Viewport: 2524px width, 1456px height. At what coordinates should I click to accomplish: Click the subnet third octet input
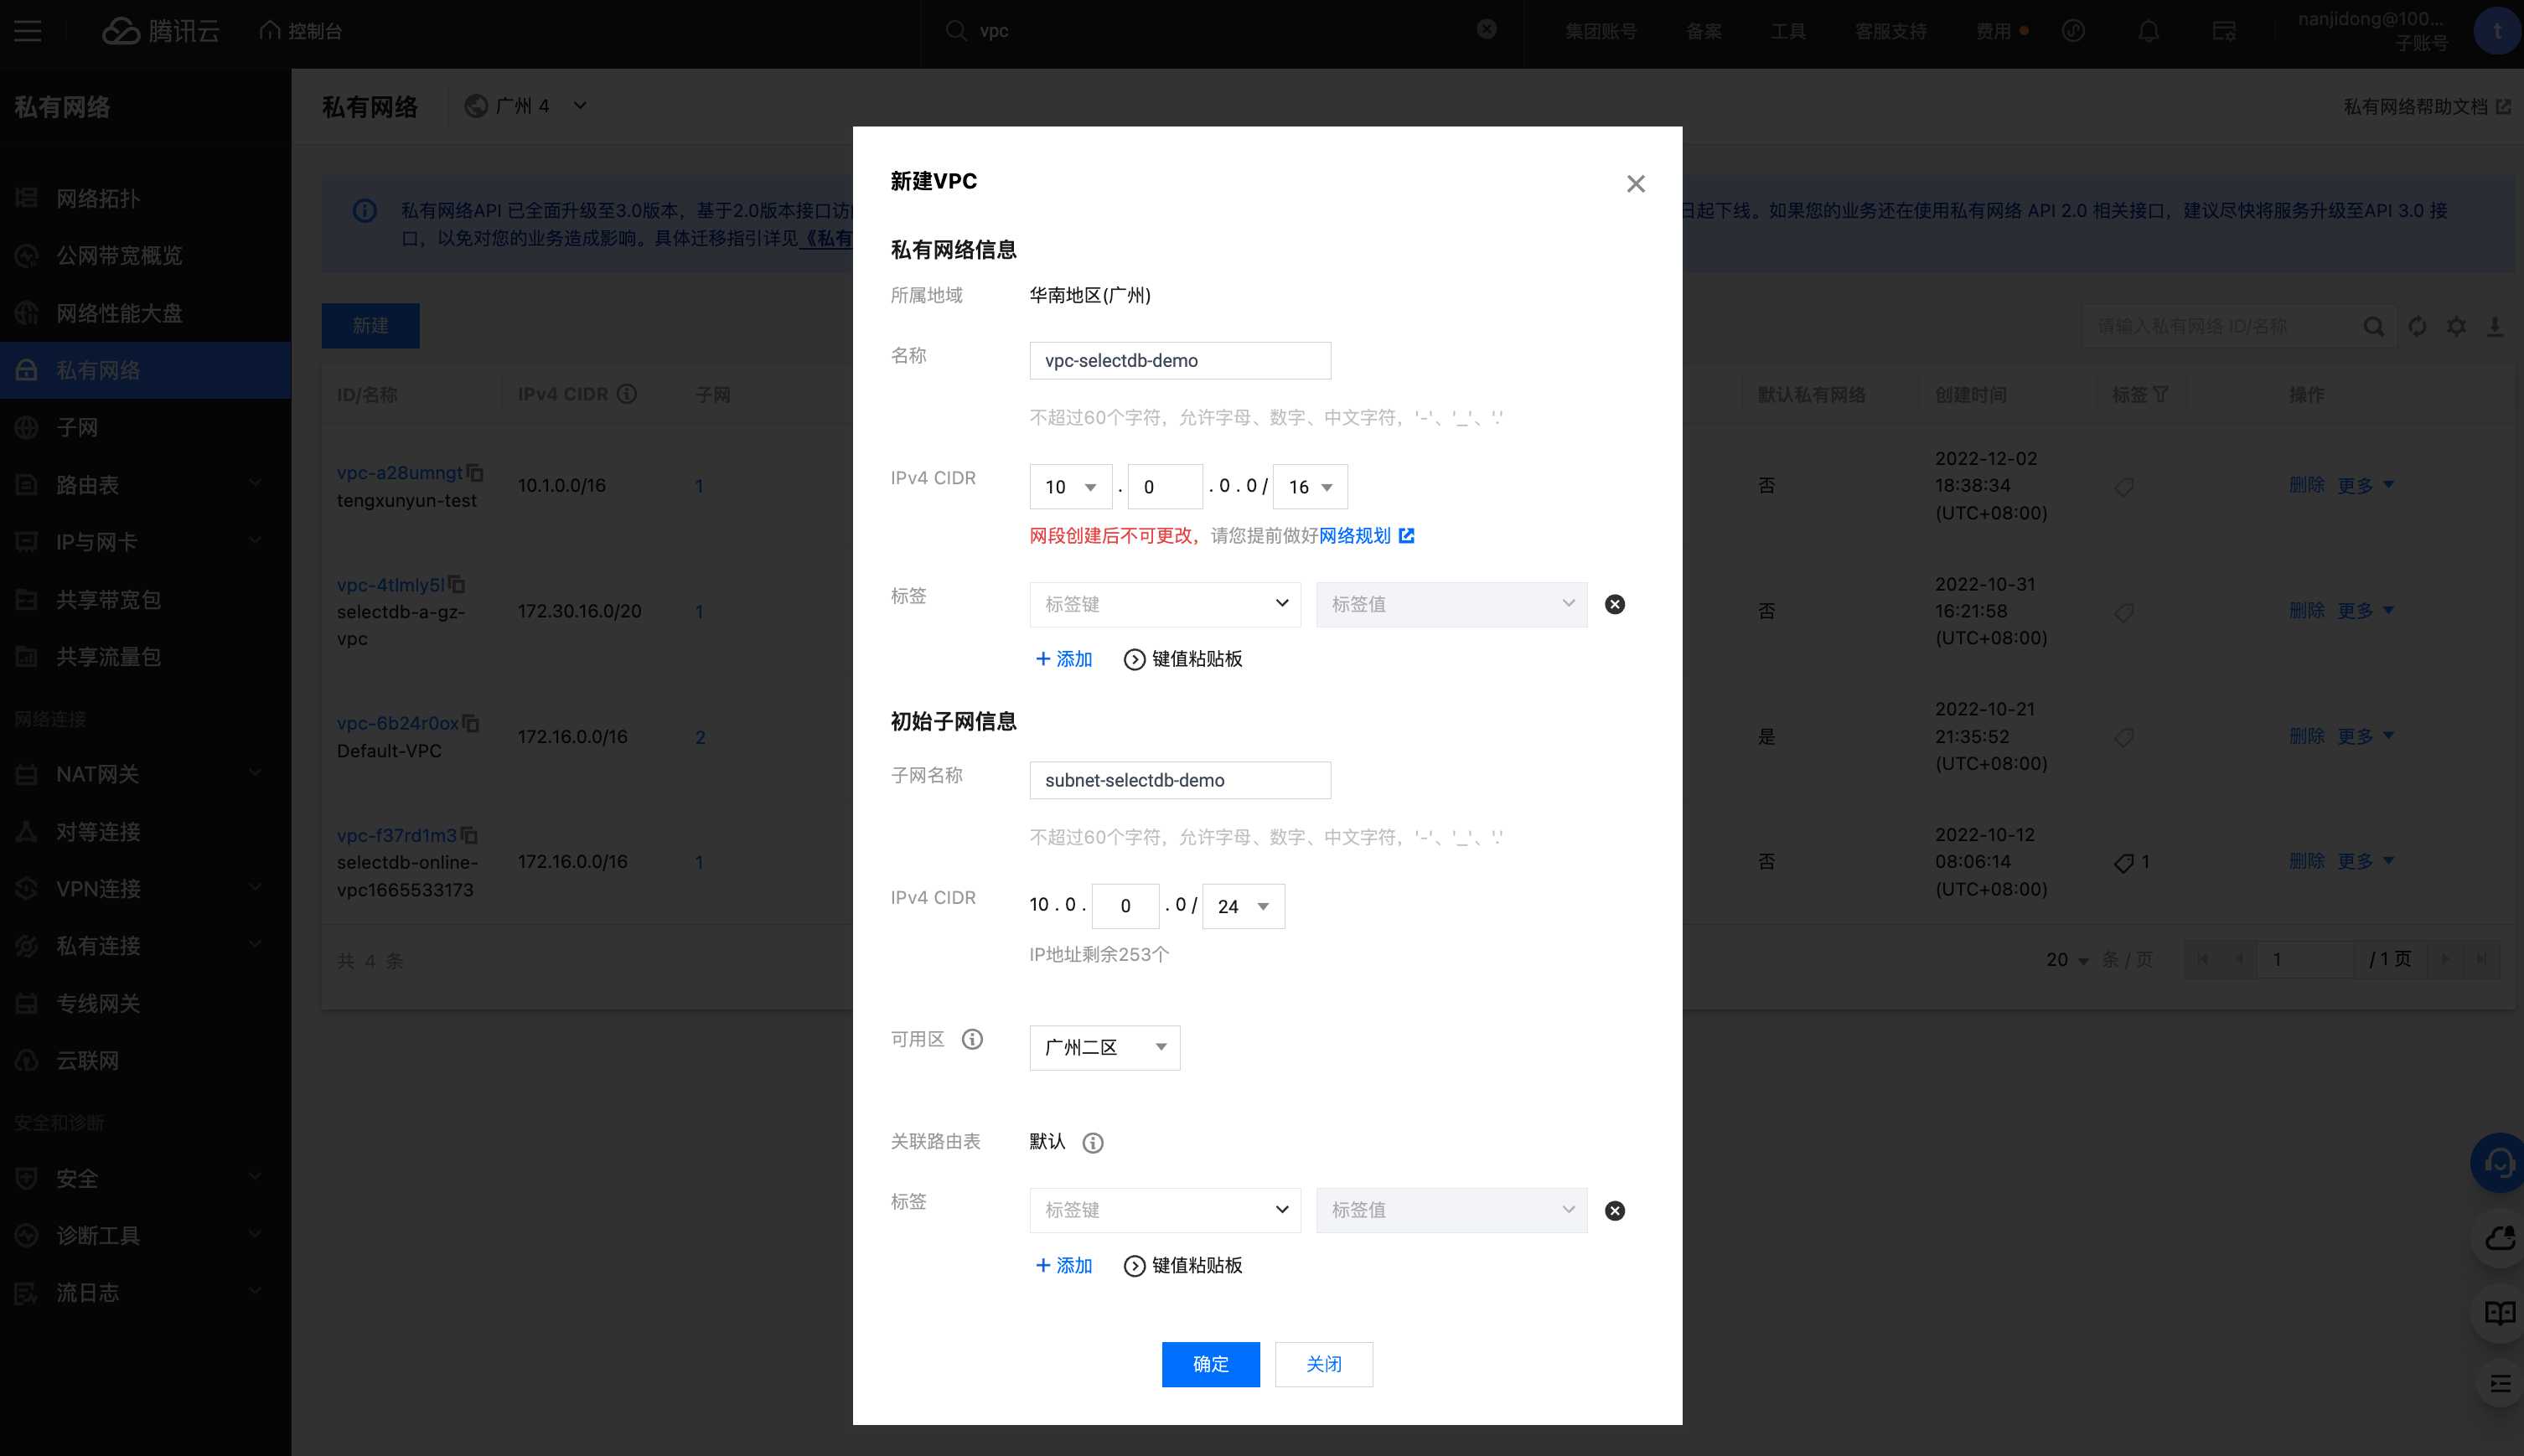click(1125, 906)
